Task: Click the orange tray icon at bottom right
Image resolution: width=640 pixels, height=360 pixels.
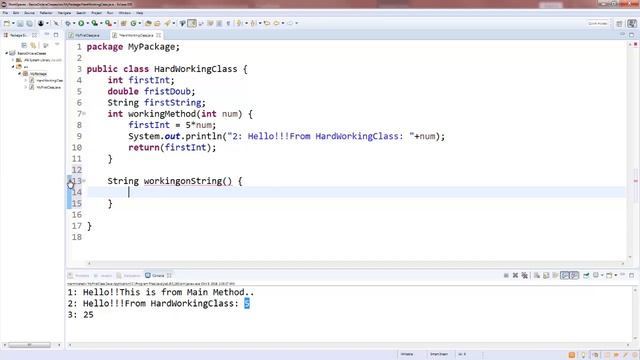Action: point(572,355)
